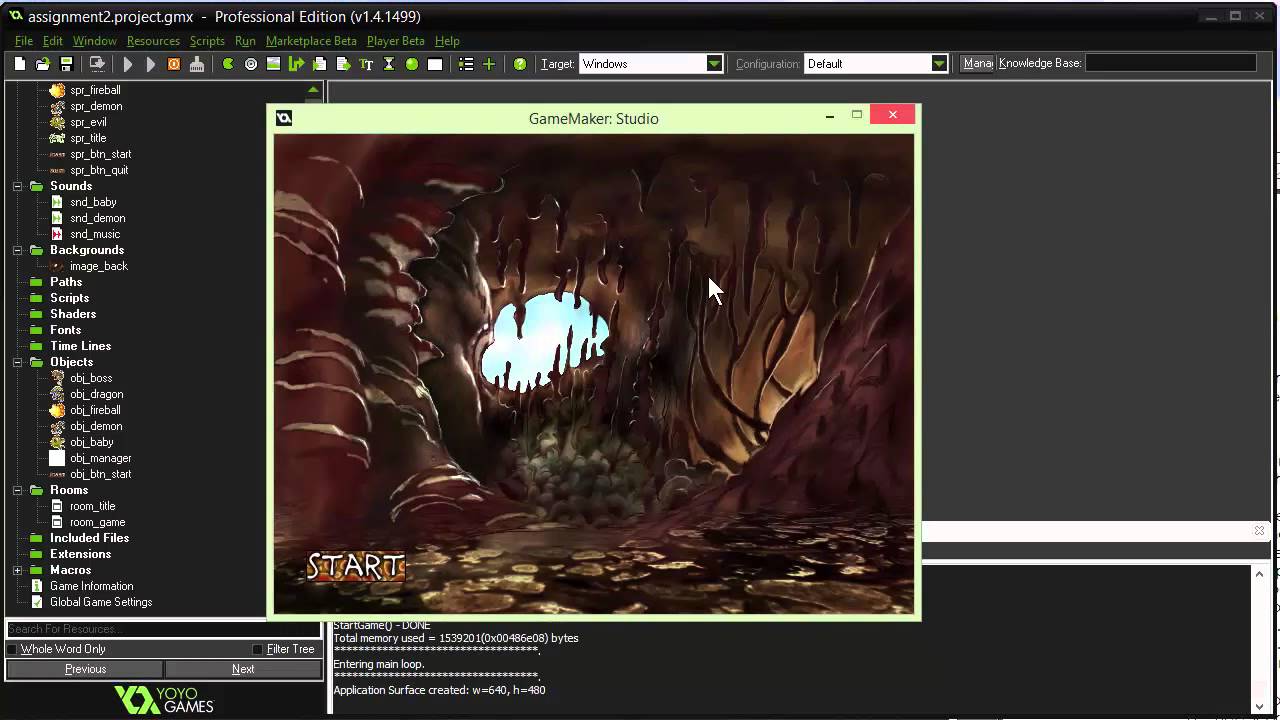Select obj_dragon in the Objects folder

point(97,394)
